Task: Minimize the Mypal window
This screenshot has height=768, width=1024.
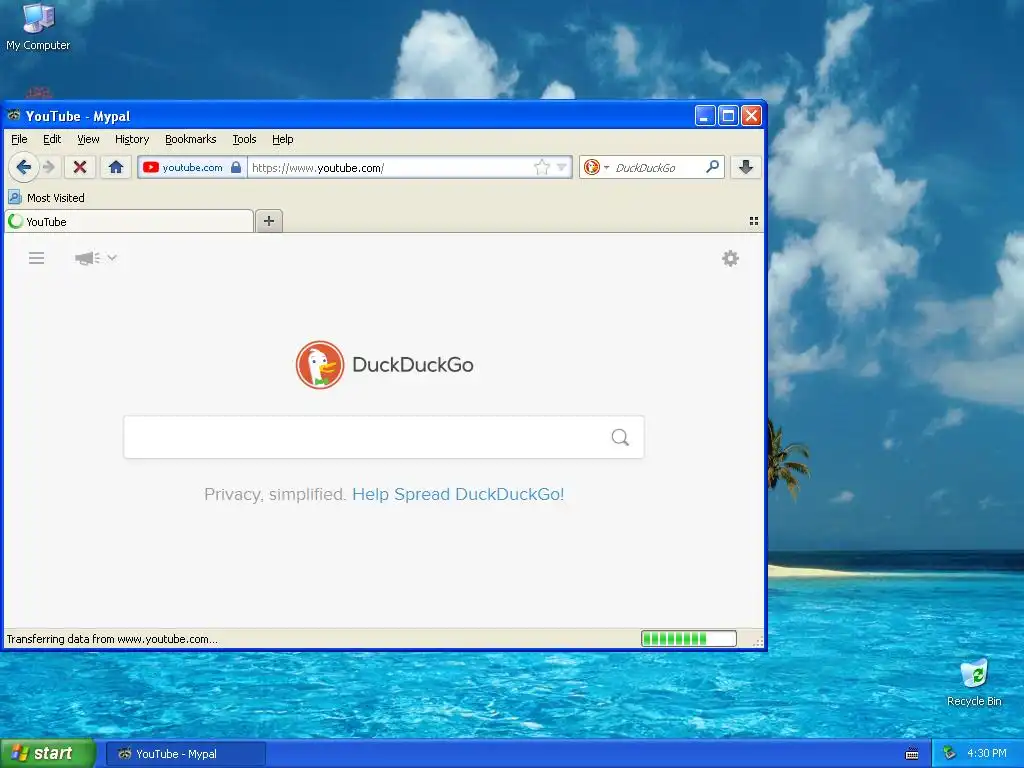Action: coord(705,116)
